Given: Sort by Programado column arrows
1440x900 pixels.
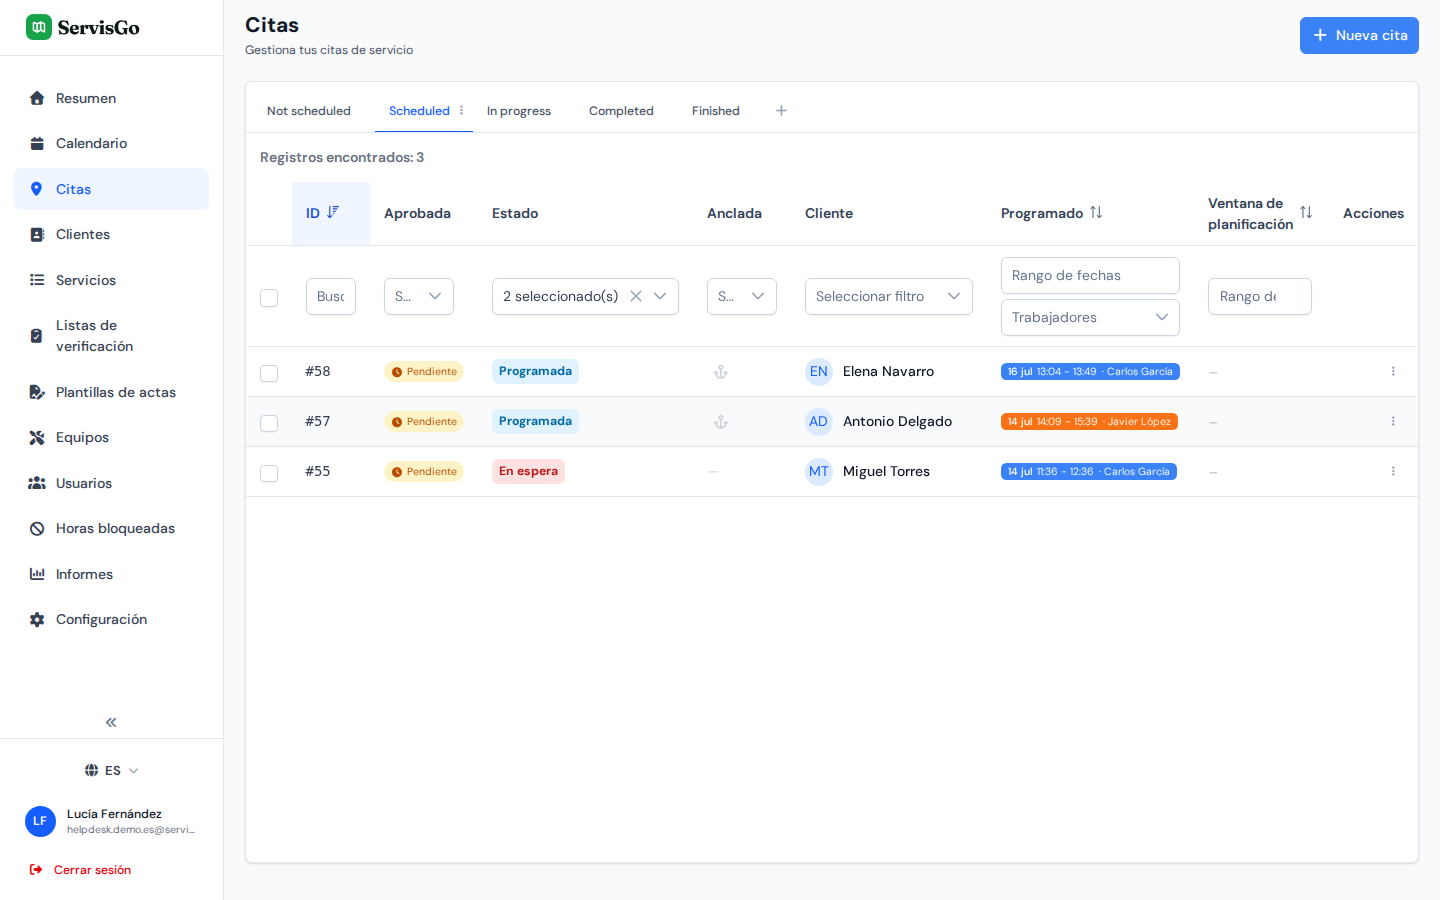Looking at the screenshot, I should point(1096,212).
